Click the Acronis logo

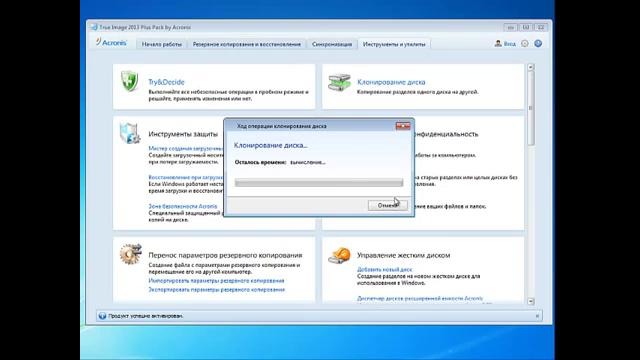[111, 42]
